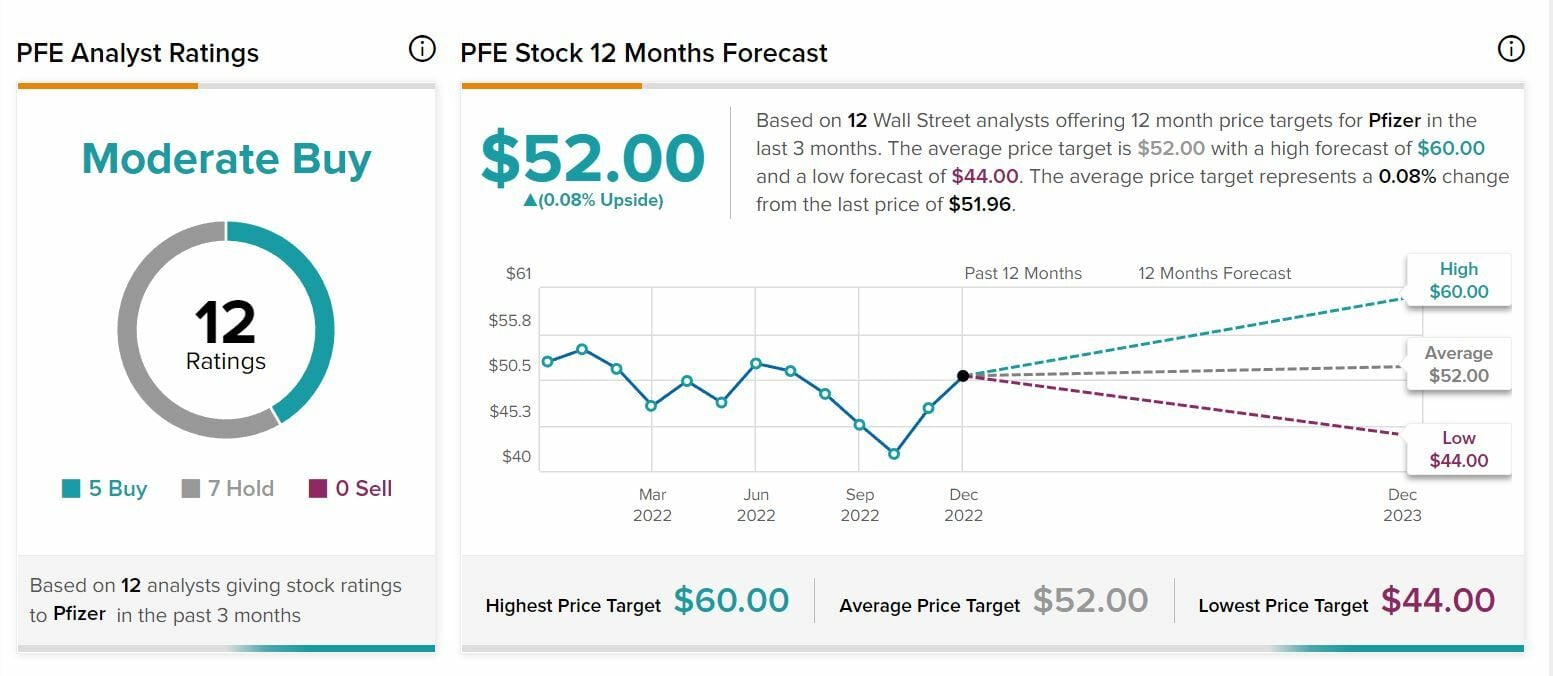Click the lowest chart point after Sep 2022
The width and height of the screenshot is (1553, 676).
(894, 454)
